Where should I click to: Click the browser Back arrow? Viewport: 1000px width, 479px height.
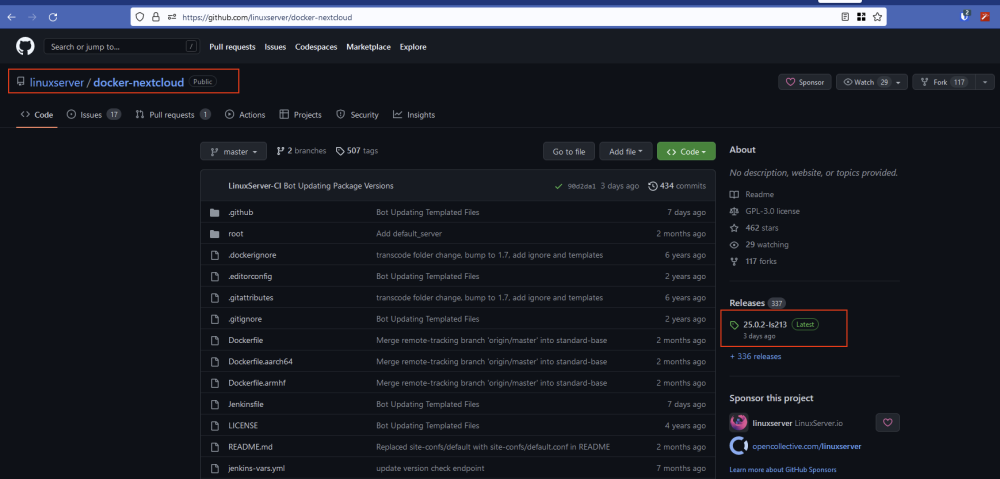11,17
